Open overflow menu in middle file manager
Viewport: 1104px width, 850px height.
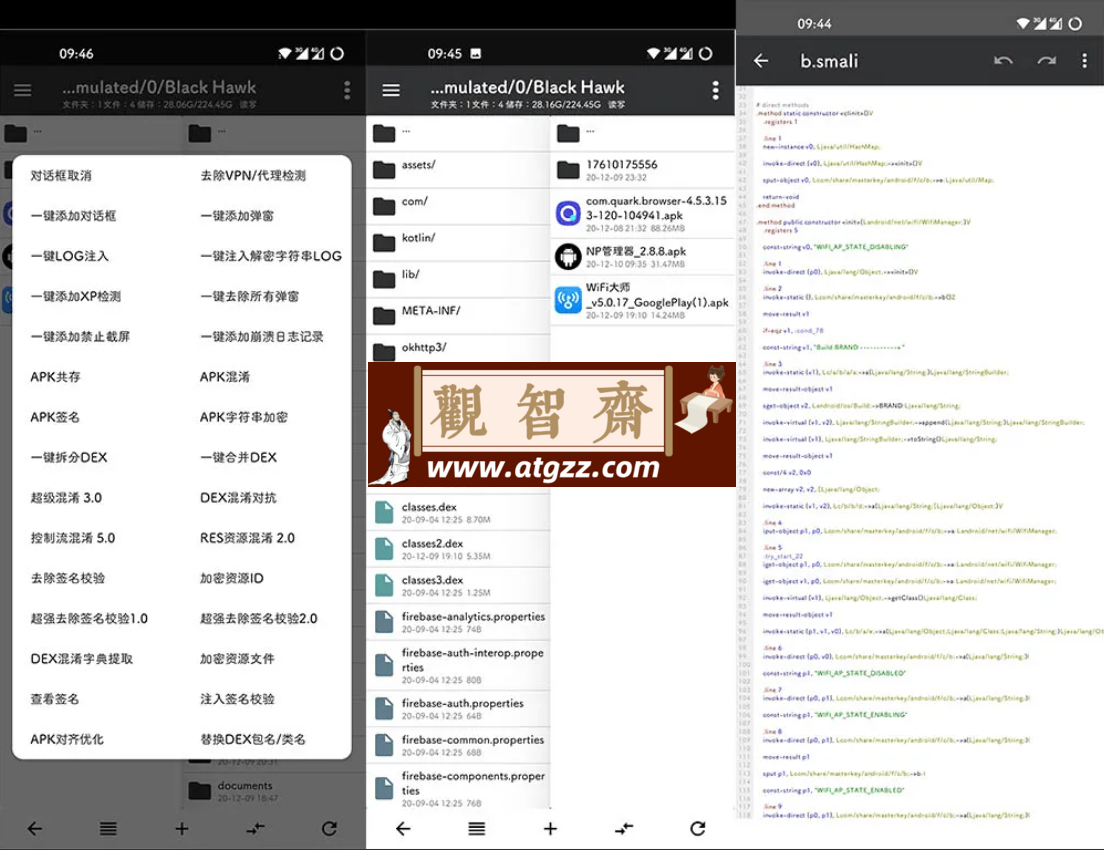tap(715, 90)
